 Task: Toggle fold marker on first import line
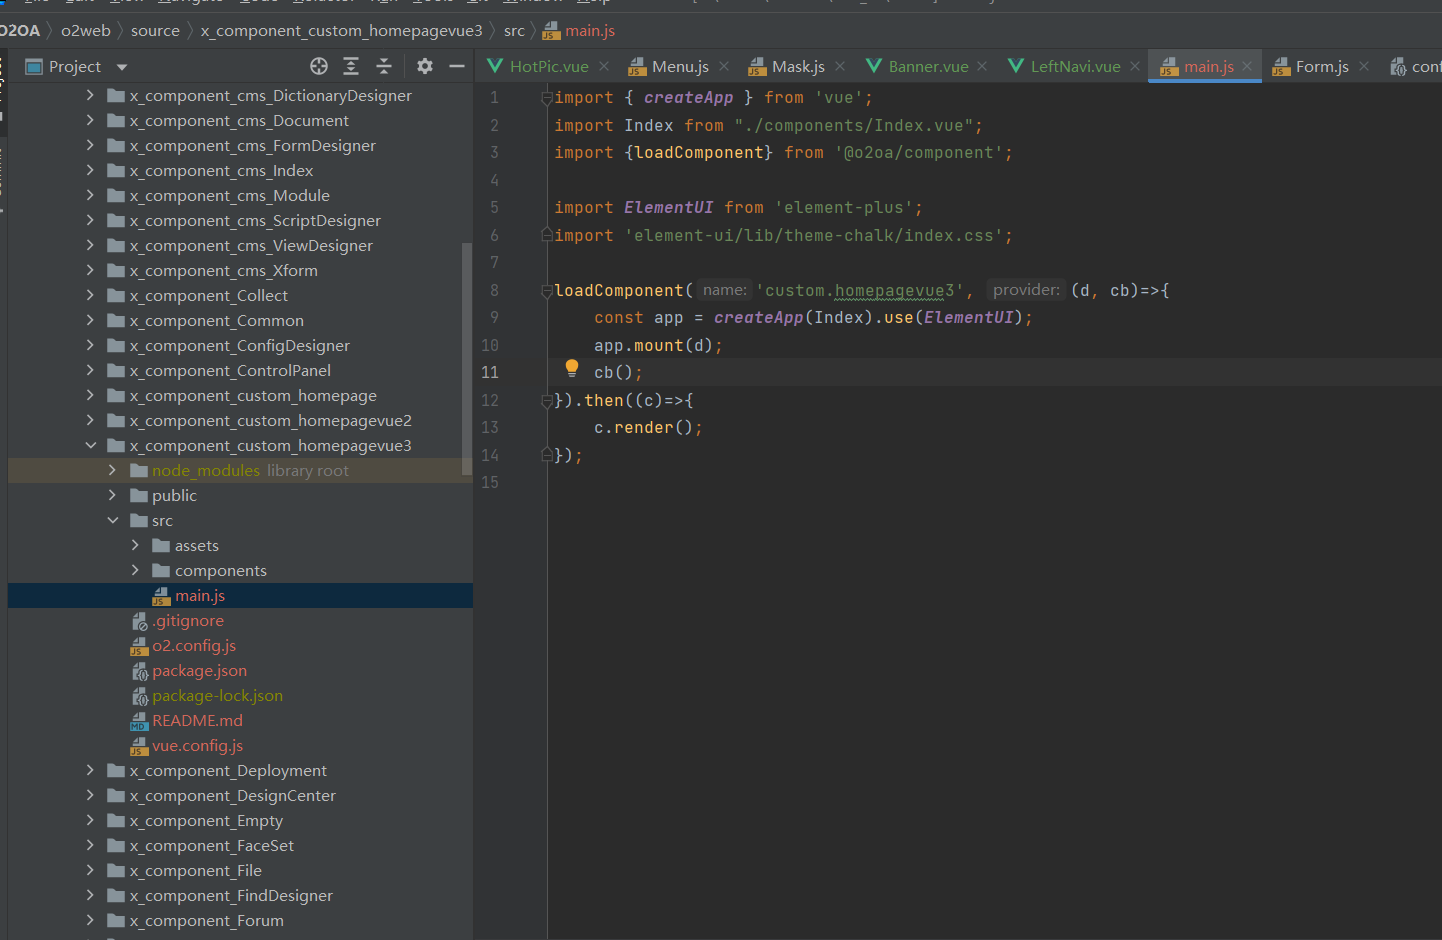click(x=547, y=98)
